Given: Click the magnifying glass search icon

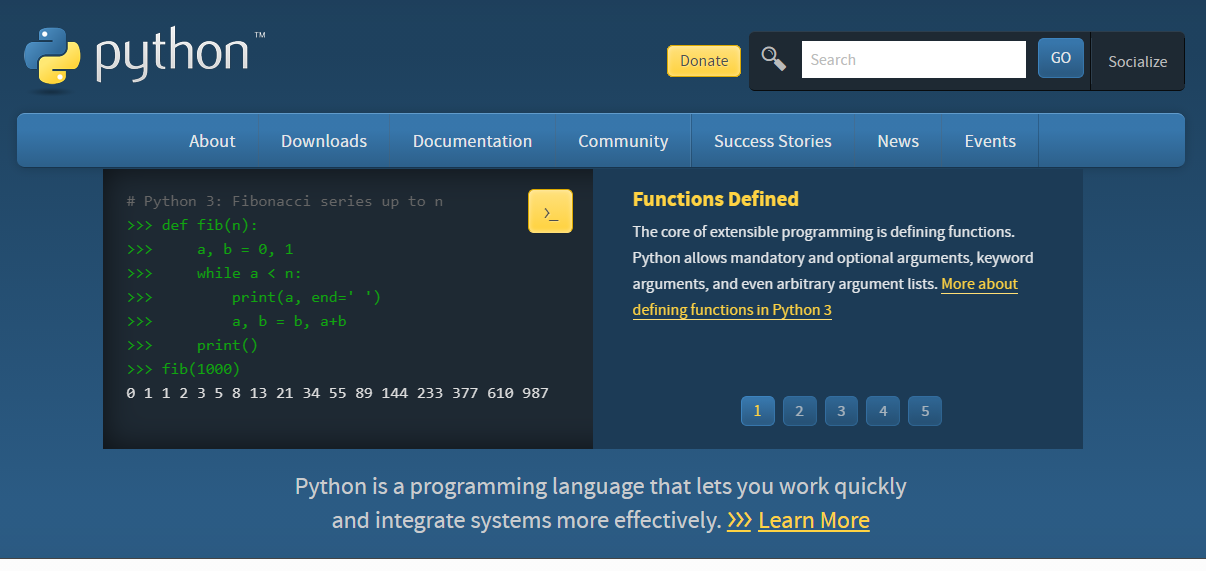Looking at the screenshot, I should coord(774,59).
